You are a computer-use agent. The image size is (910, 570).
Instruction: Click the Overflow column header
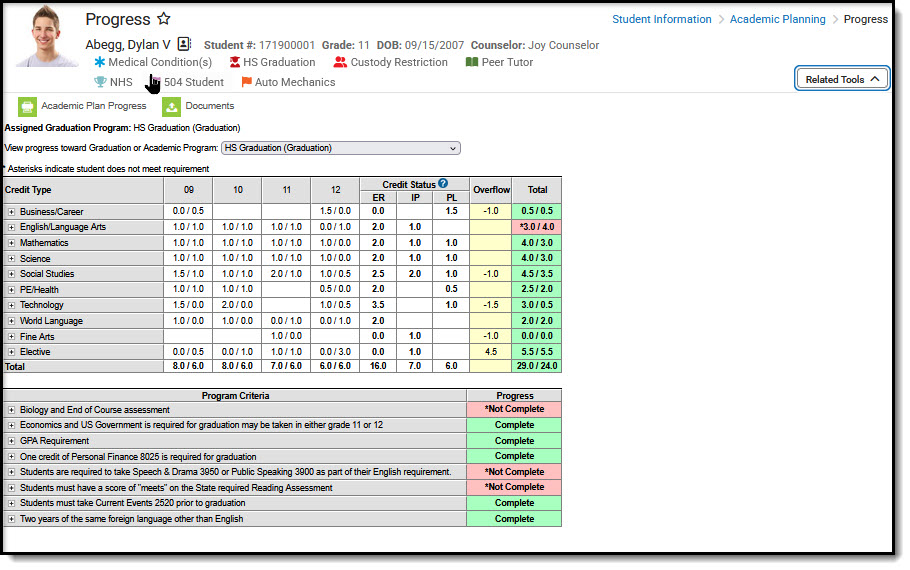click(491, 190)
